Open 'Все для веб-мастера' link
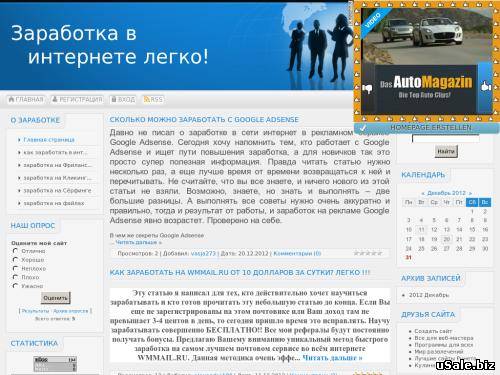 (444, 338)
